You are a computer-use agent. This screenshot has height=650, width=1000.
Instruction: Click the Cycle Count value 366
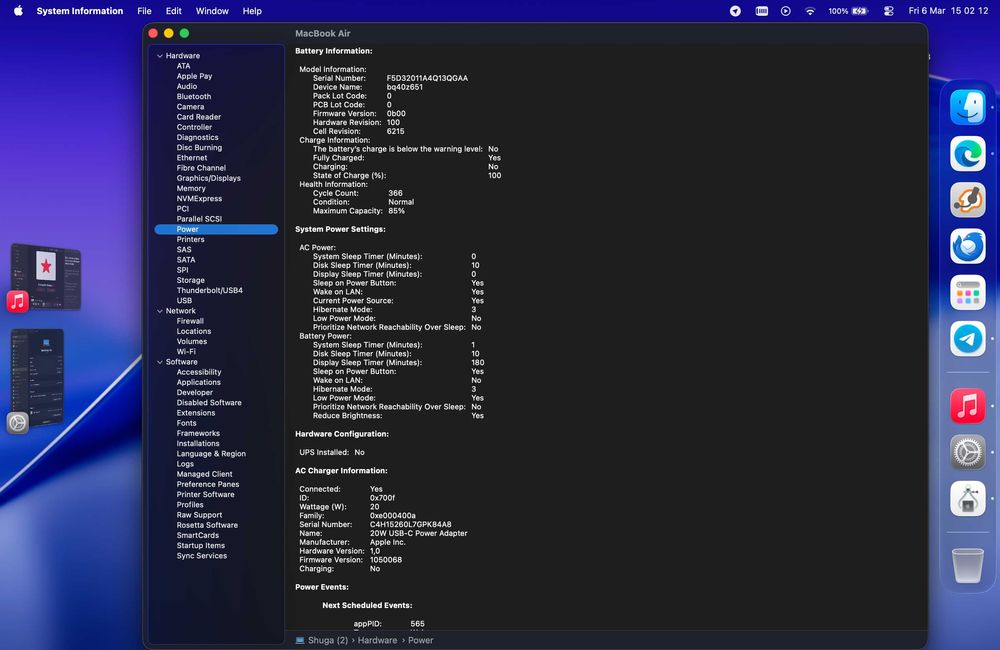pos(395,193)
